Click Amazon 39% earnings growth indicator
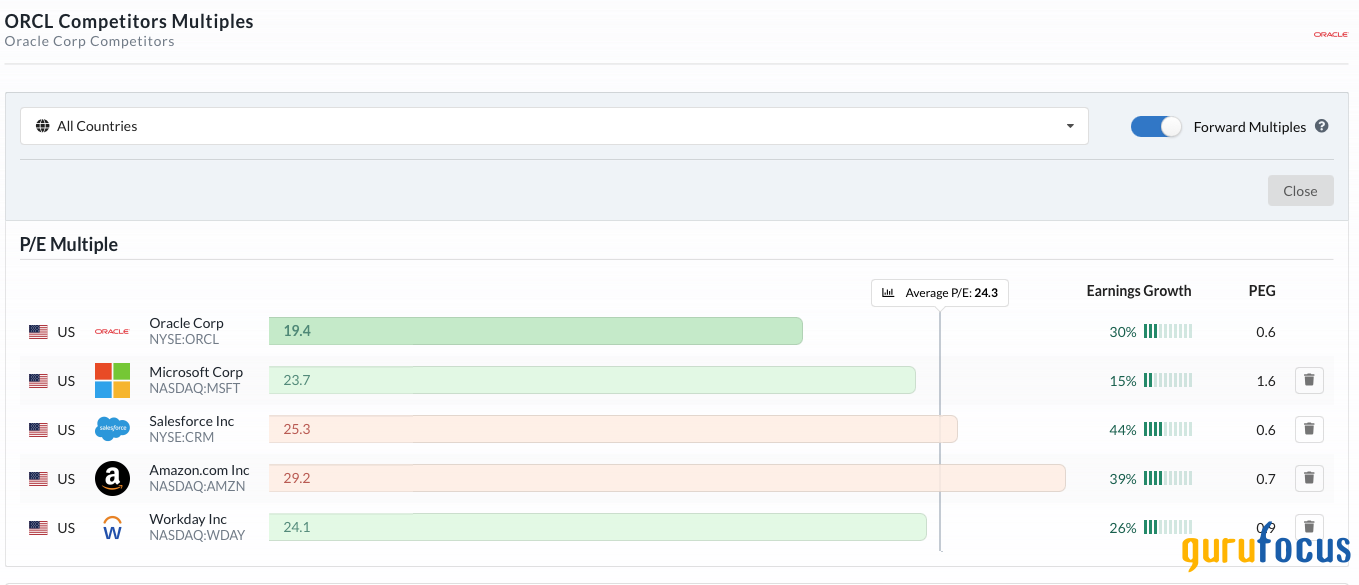The width and height of the screenshot is (1359, 585). pos(1150,479)
